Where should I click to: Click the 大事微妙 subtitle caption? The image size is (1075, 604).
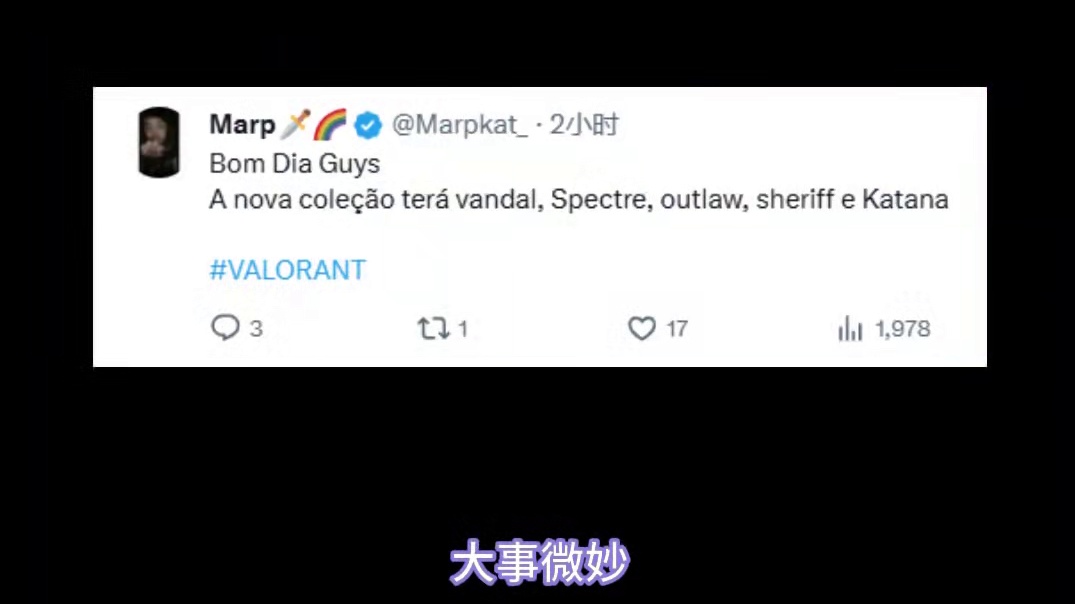click(x=540, y=562)
